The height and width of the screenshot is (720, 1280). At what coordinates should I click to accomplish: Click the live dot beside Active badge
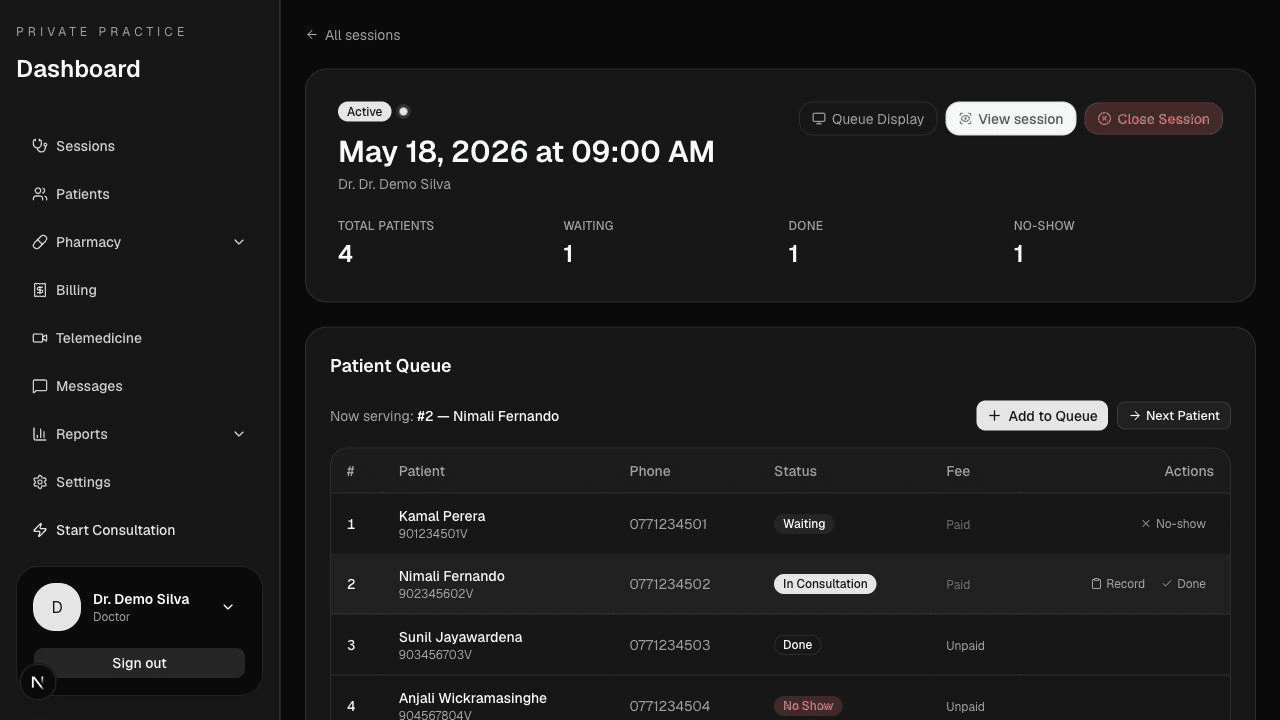click(x=404, y=112)
